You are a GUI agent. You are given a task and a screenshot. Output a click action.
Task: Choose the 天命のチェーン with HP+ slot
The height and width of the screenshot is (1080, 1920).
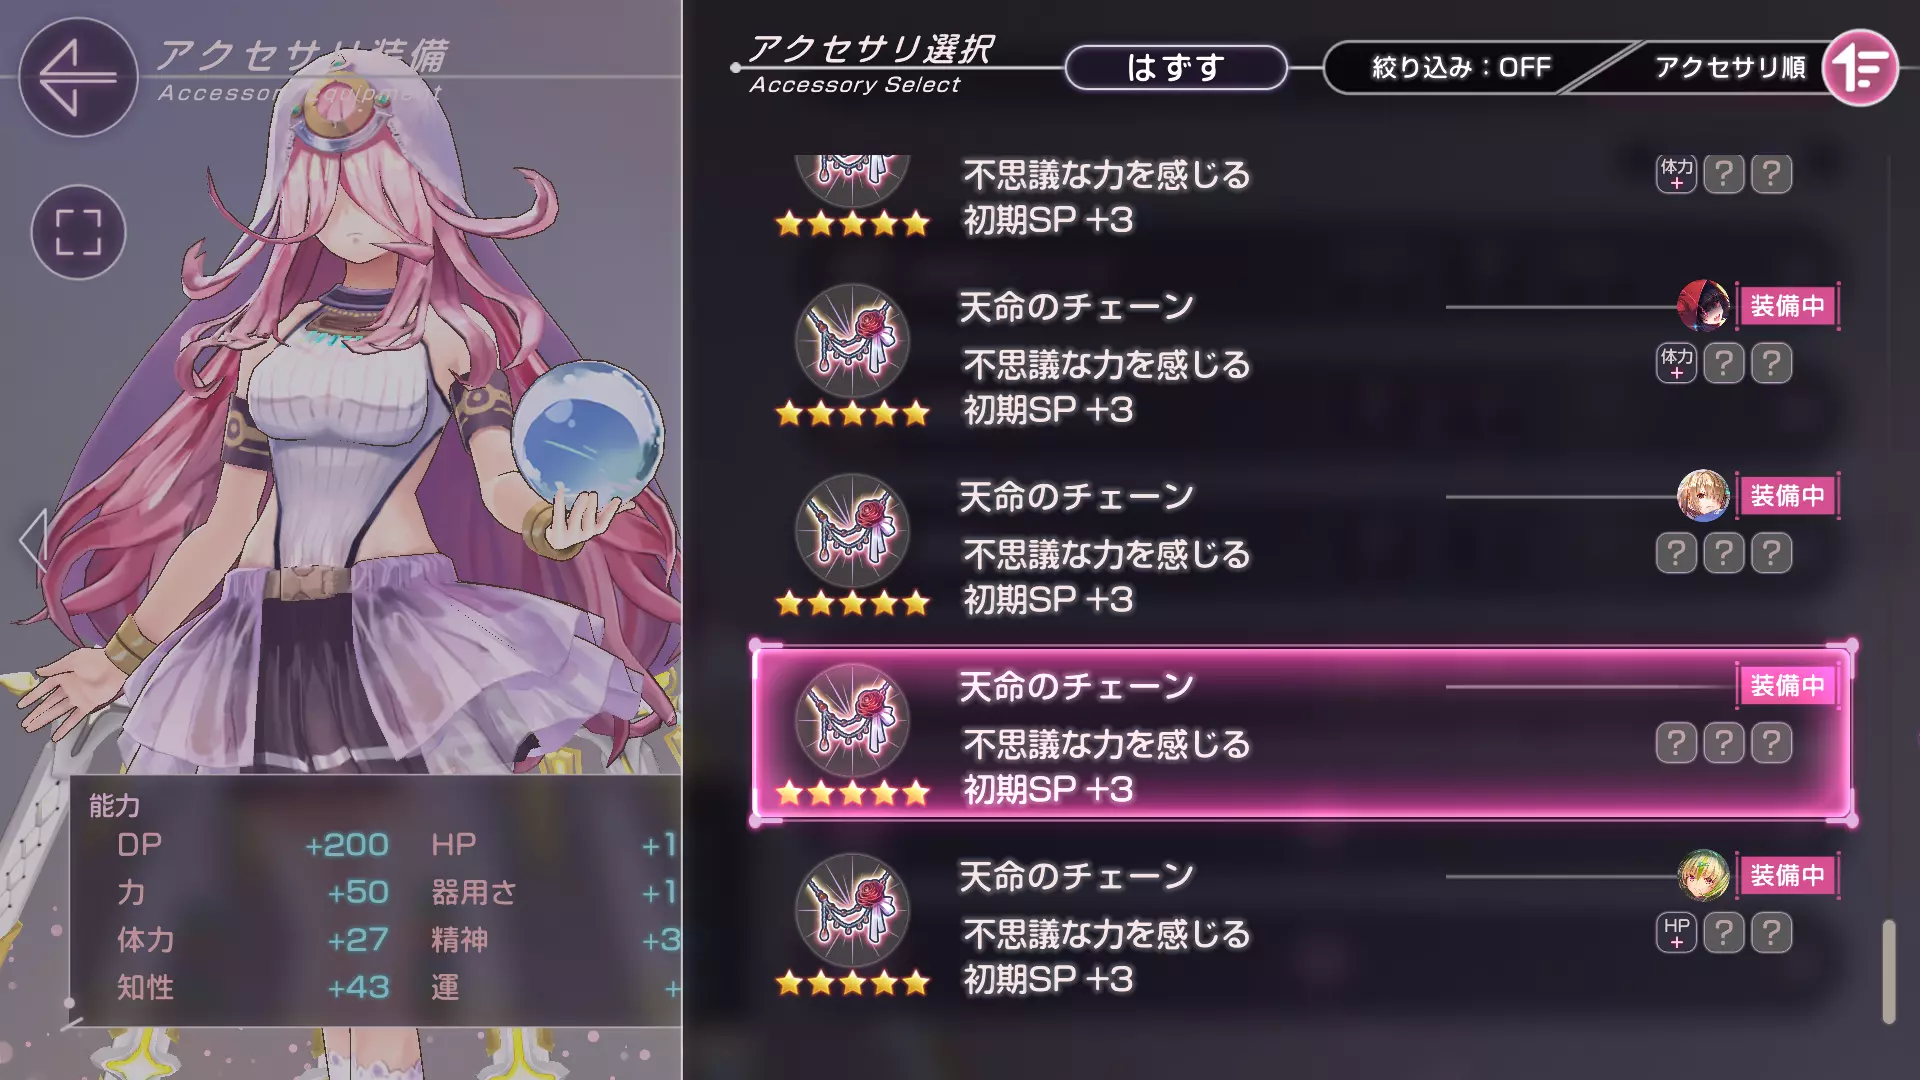tap(1301, 924)
